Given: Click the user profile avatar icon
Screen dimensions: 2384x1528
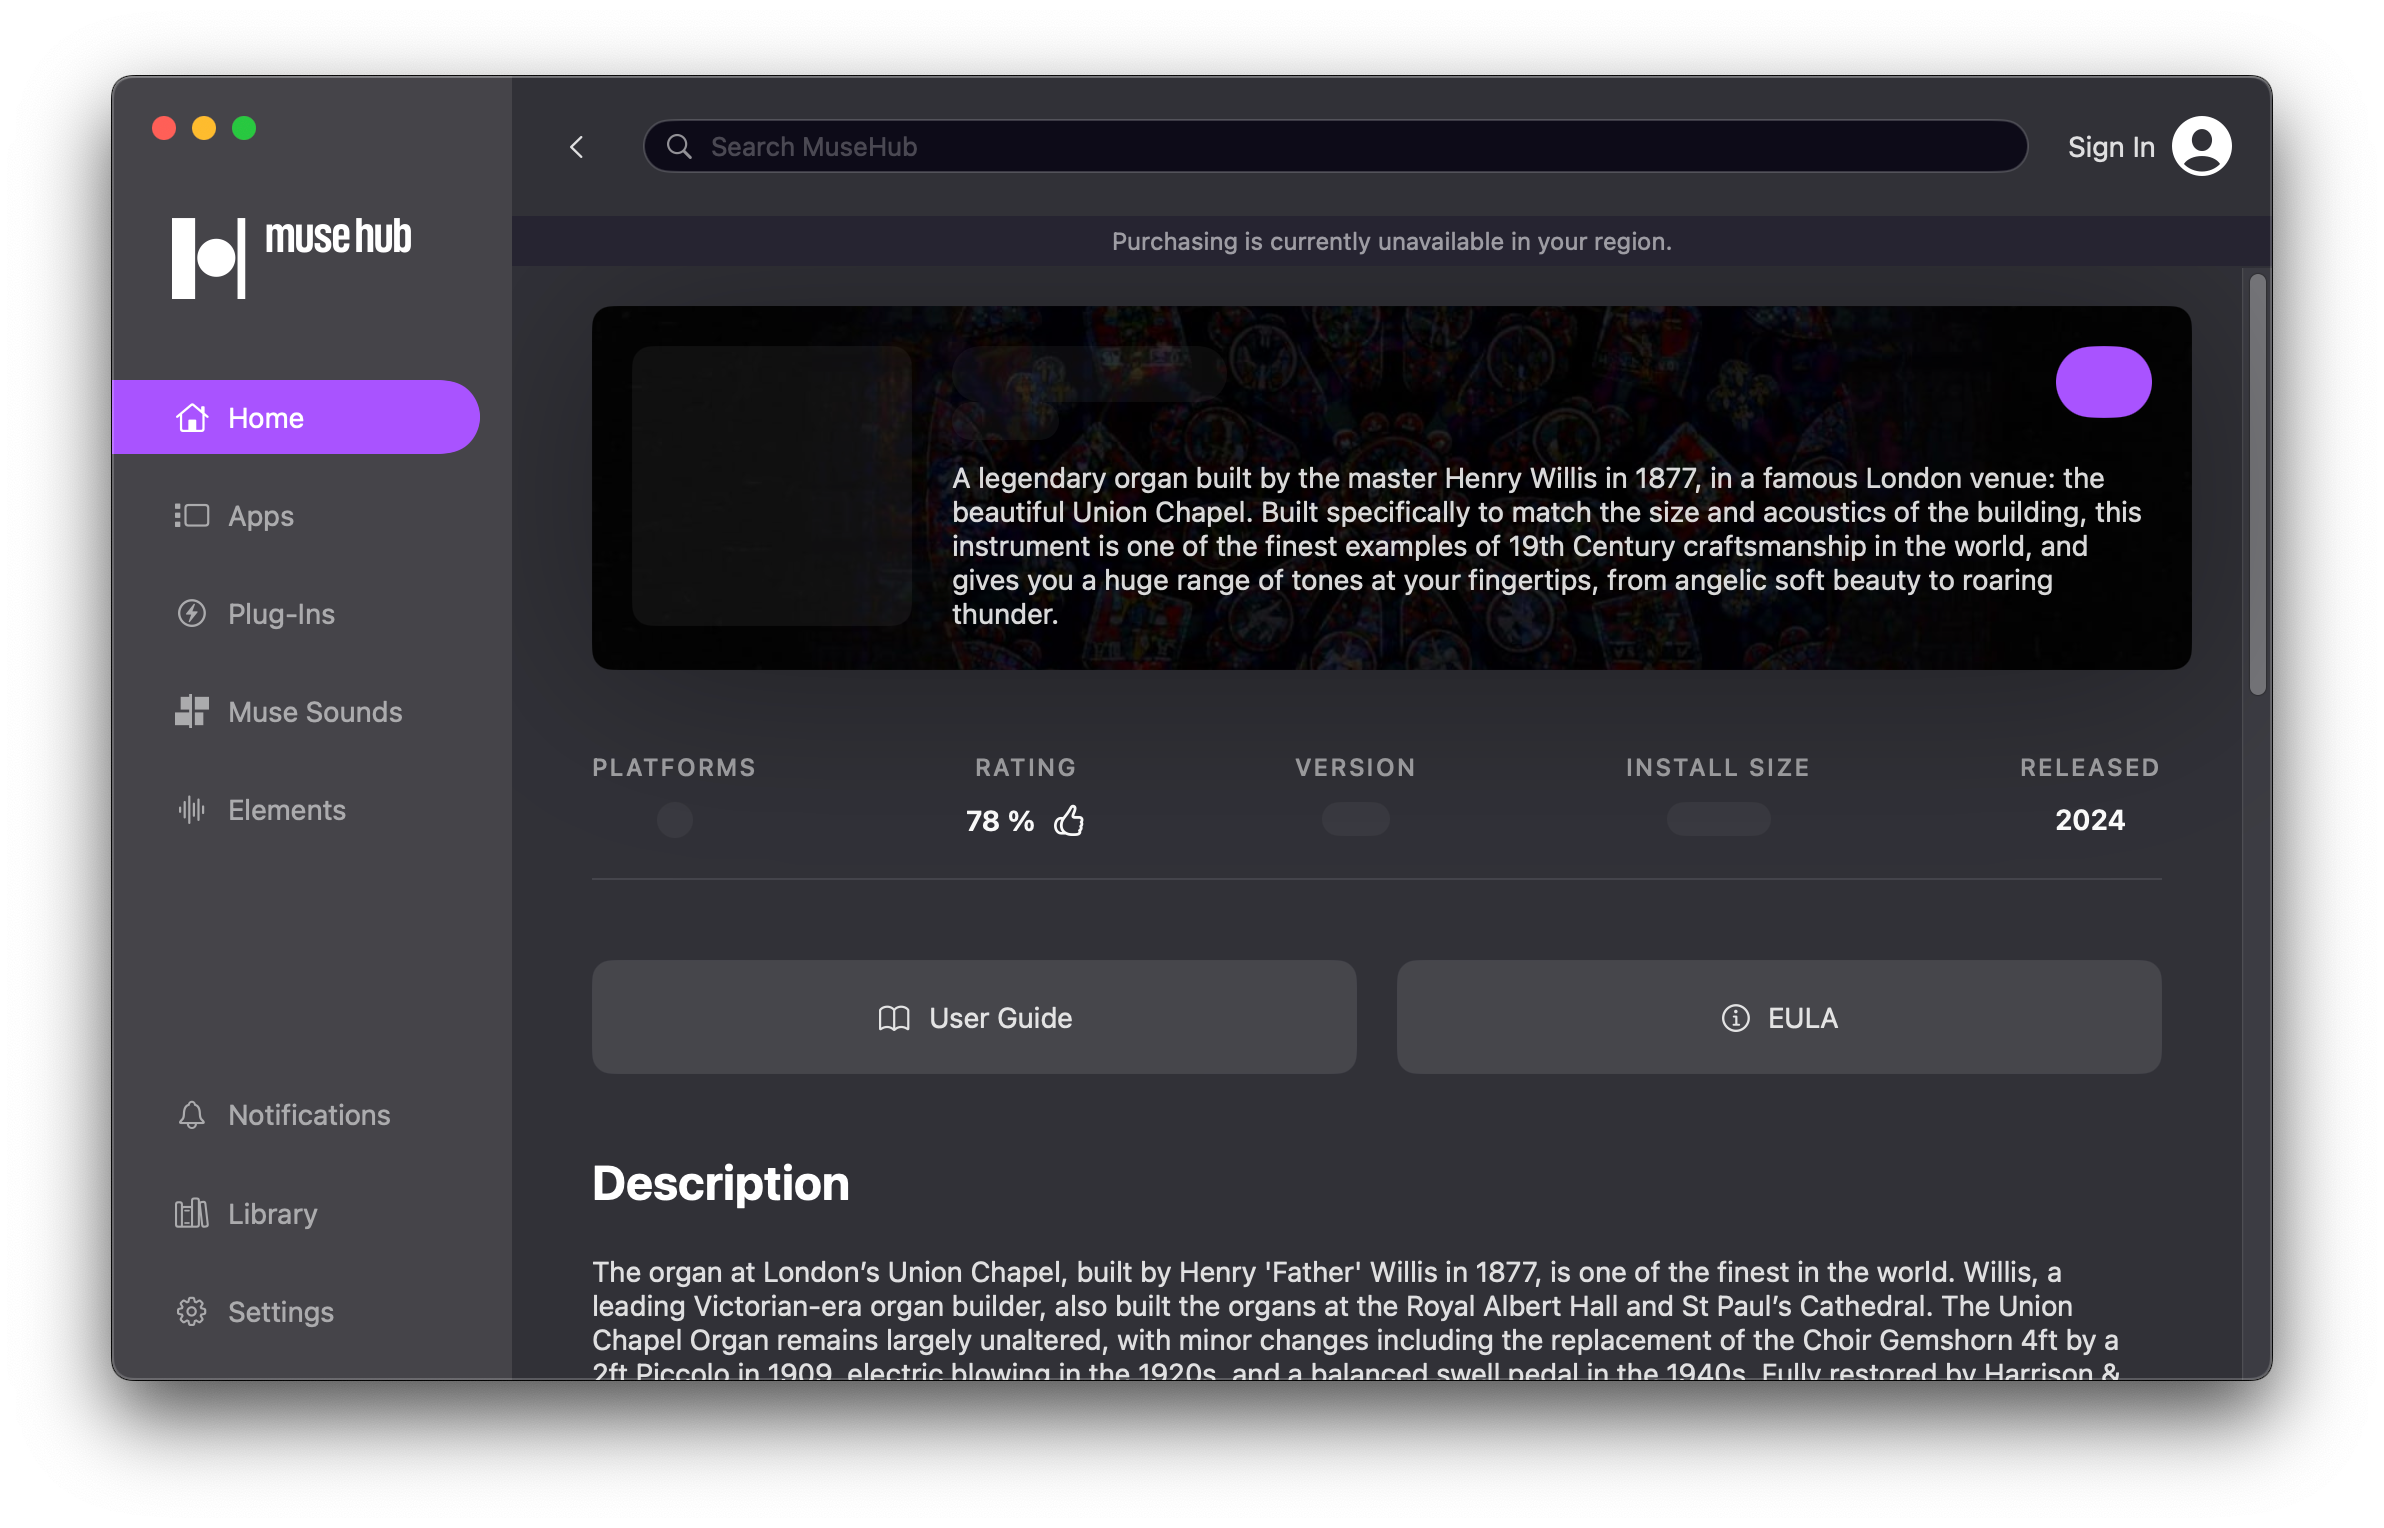Looking at the screenshot, I should 2201,146.
